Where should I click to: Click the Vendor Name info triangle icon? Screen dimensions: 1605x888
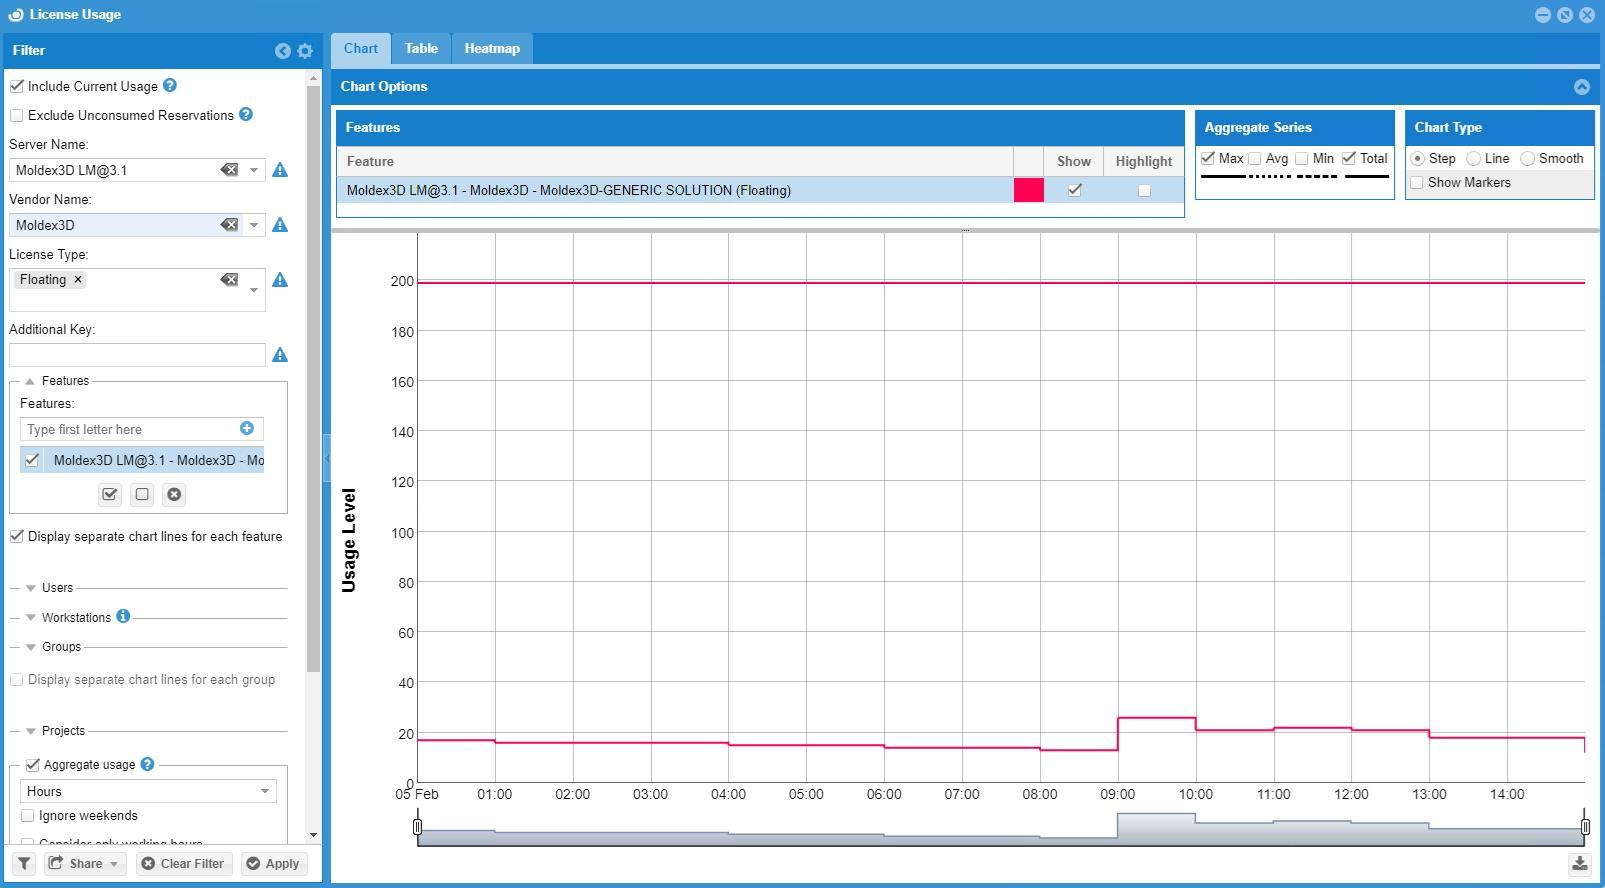[280, 225]
